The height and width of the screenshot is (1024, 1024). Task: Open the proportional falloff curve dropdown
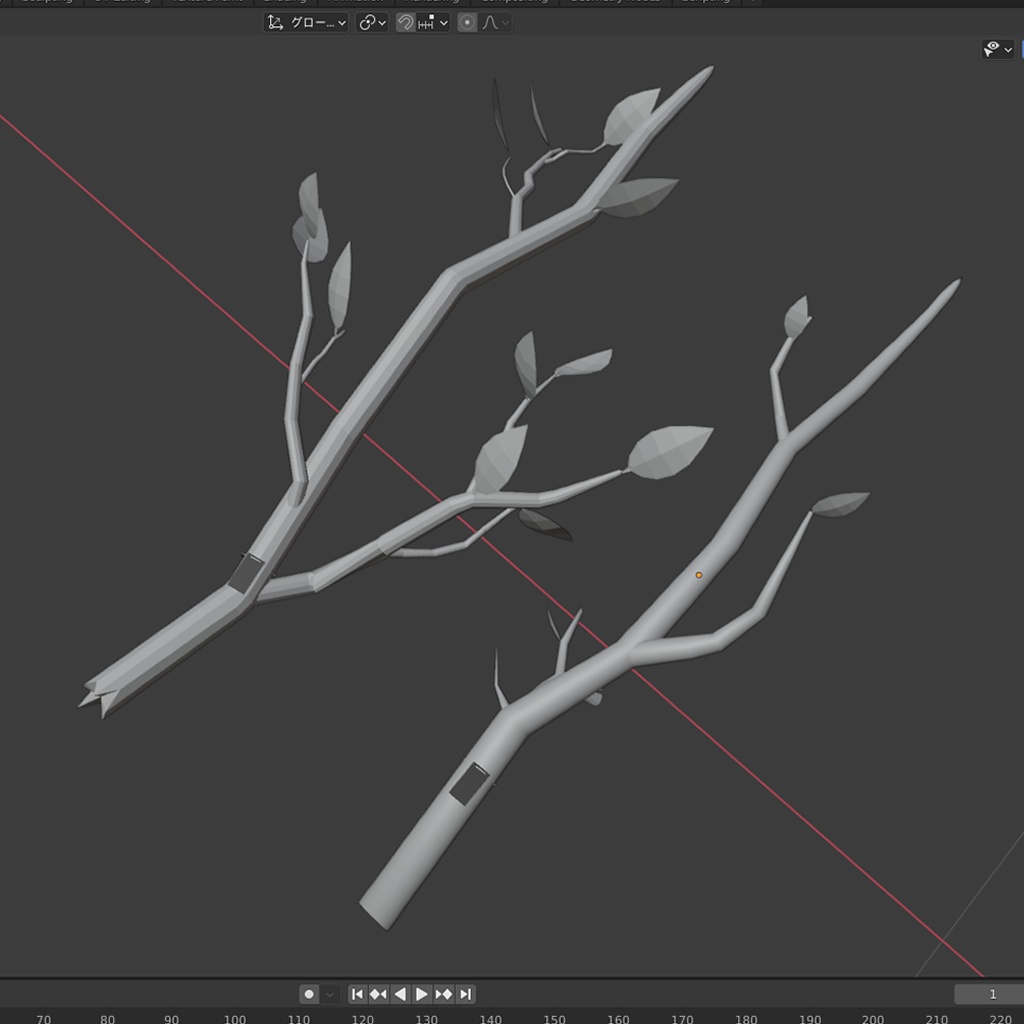click(x=496, y=23)
